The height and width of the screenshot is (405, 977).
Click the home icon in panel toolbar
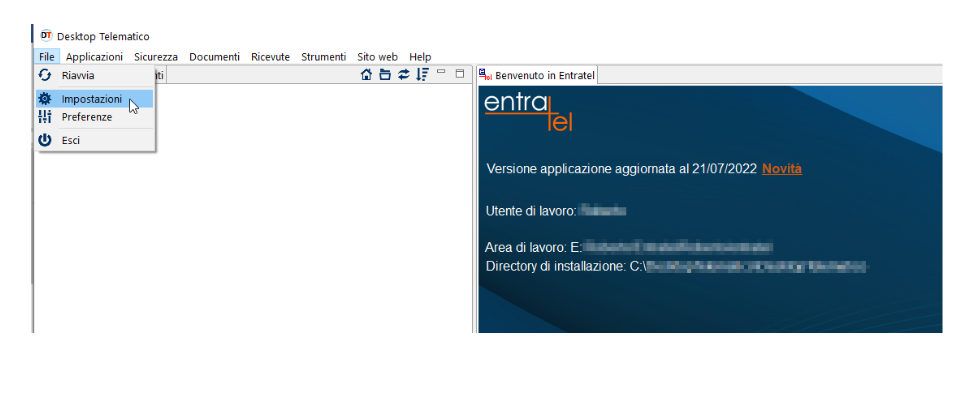[x=366, y=75]
